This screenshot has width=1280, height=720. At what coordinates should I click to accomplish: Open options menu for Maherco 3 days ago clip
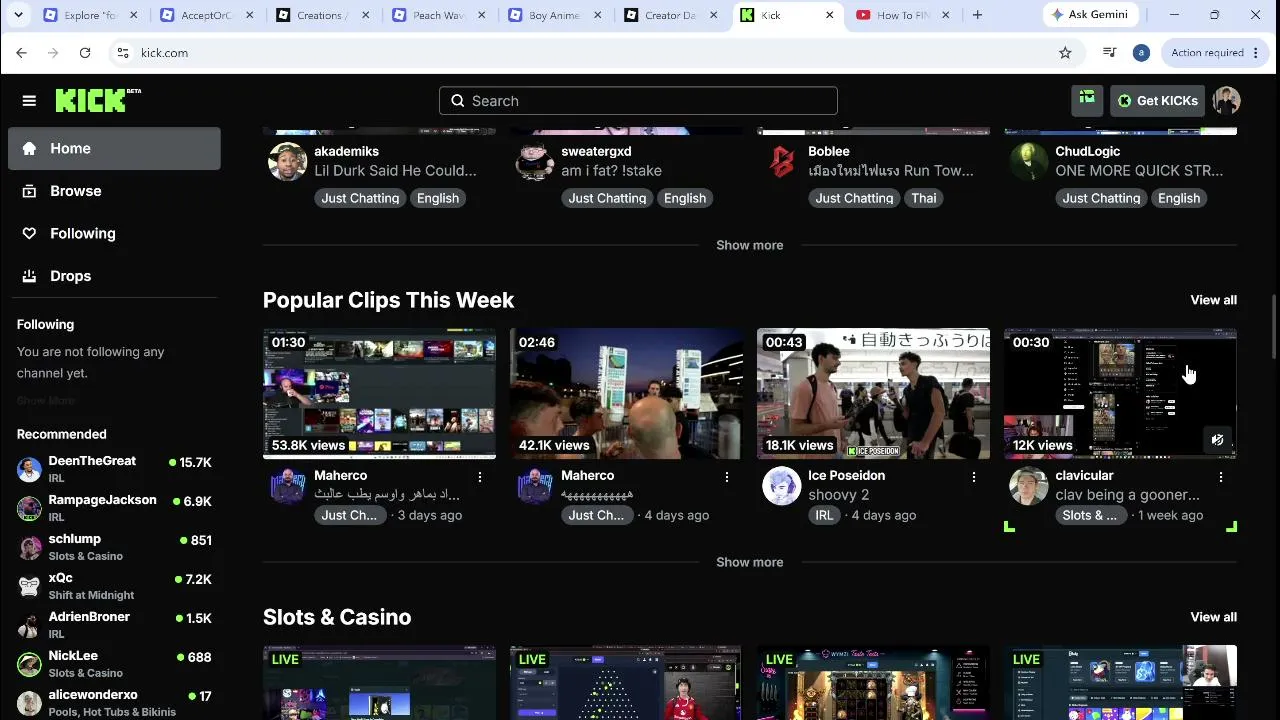pyautogui.click(x=480, y=477)
